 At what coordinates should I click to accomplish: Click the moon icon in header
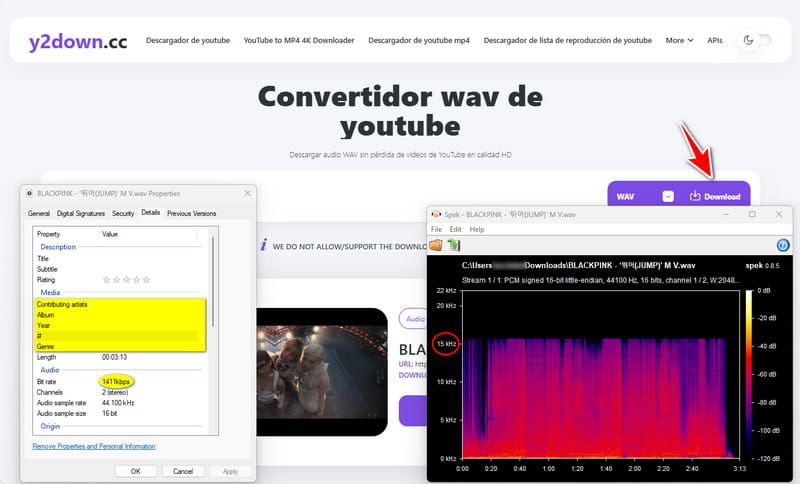(748, 40)
